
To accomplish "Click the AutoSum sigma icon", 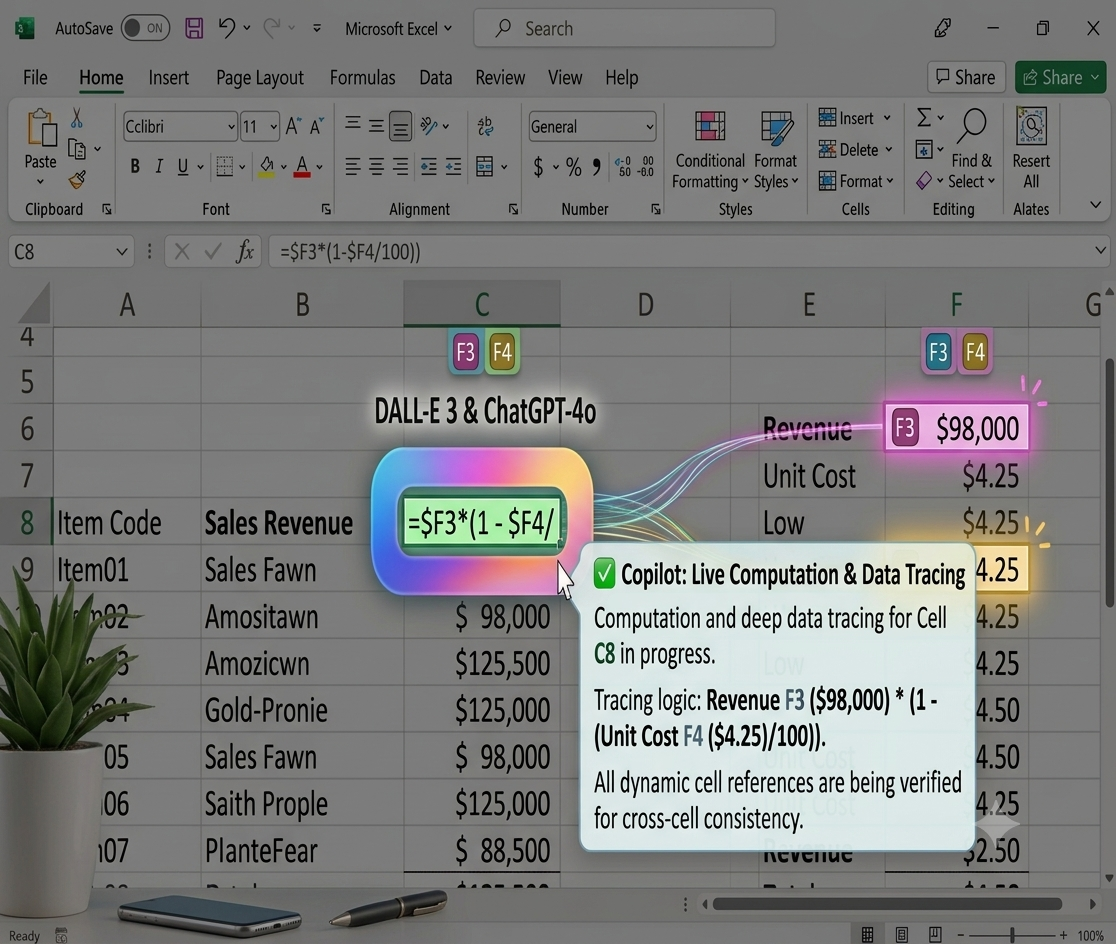I will 924,117.
